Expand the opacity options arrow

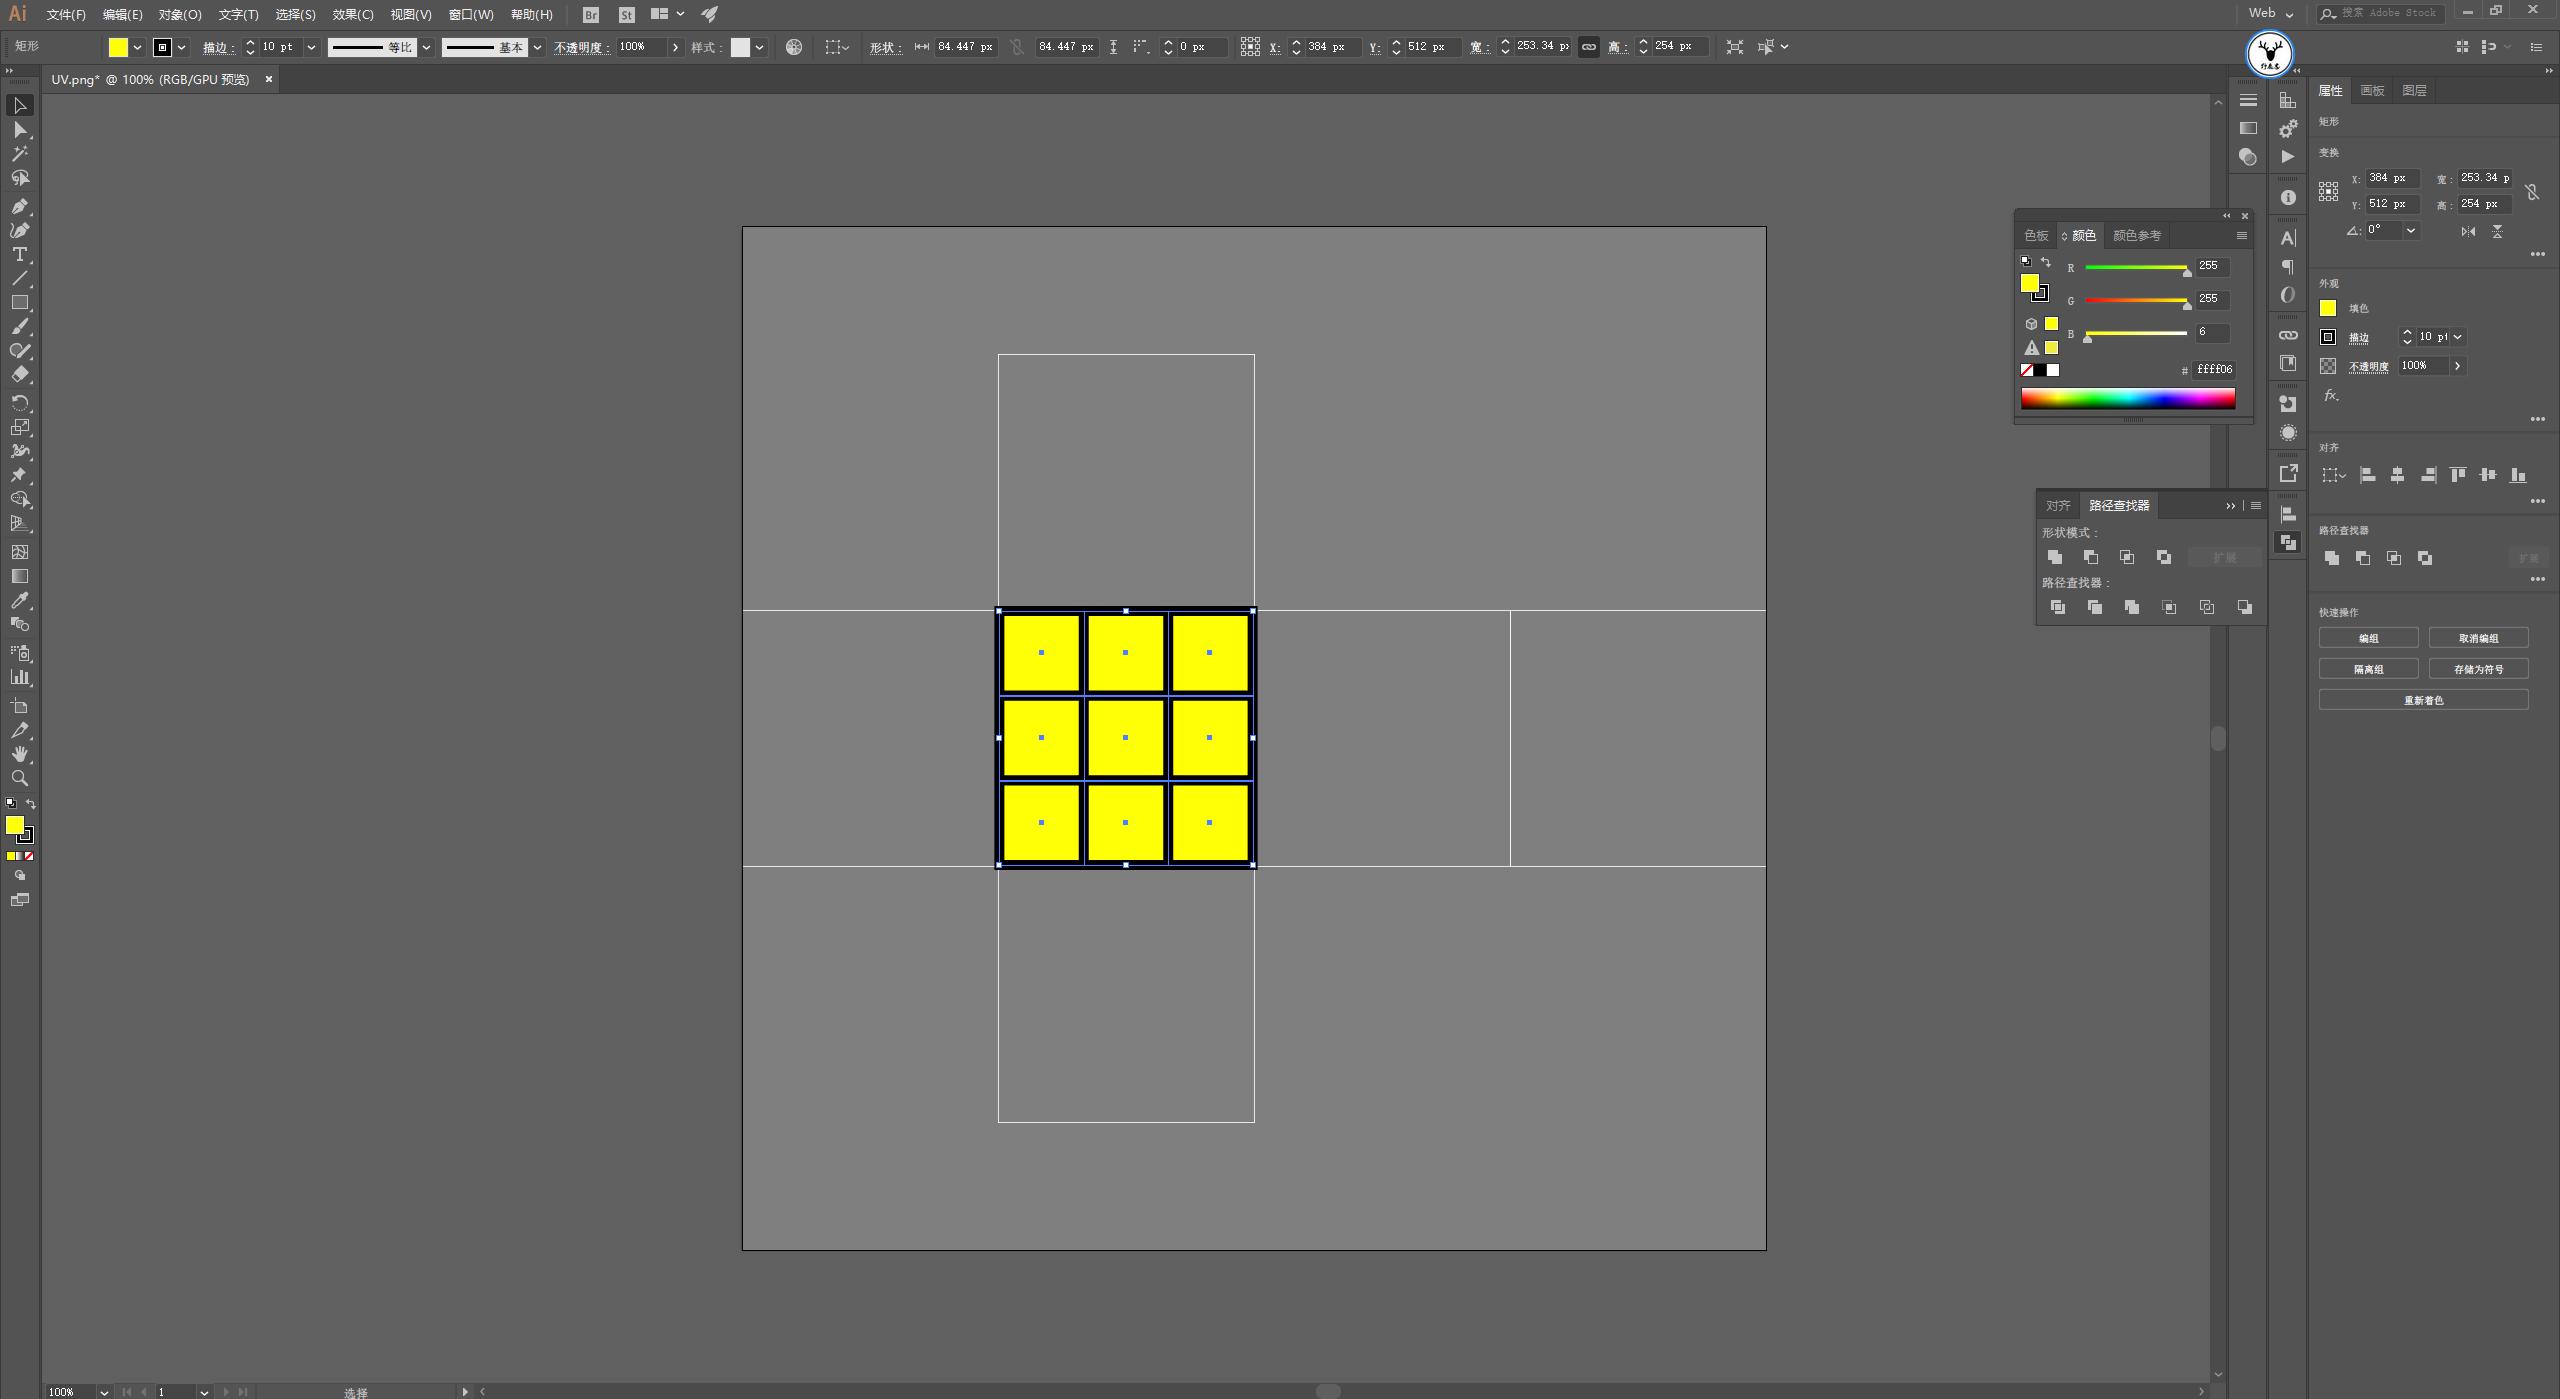point(675,47)
